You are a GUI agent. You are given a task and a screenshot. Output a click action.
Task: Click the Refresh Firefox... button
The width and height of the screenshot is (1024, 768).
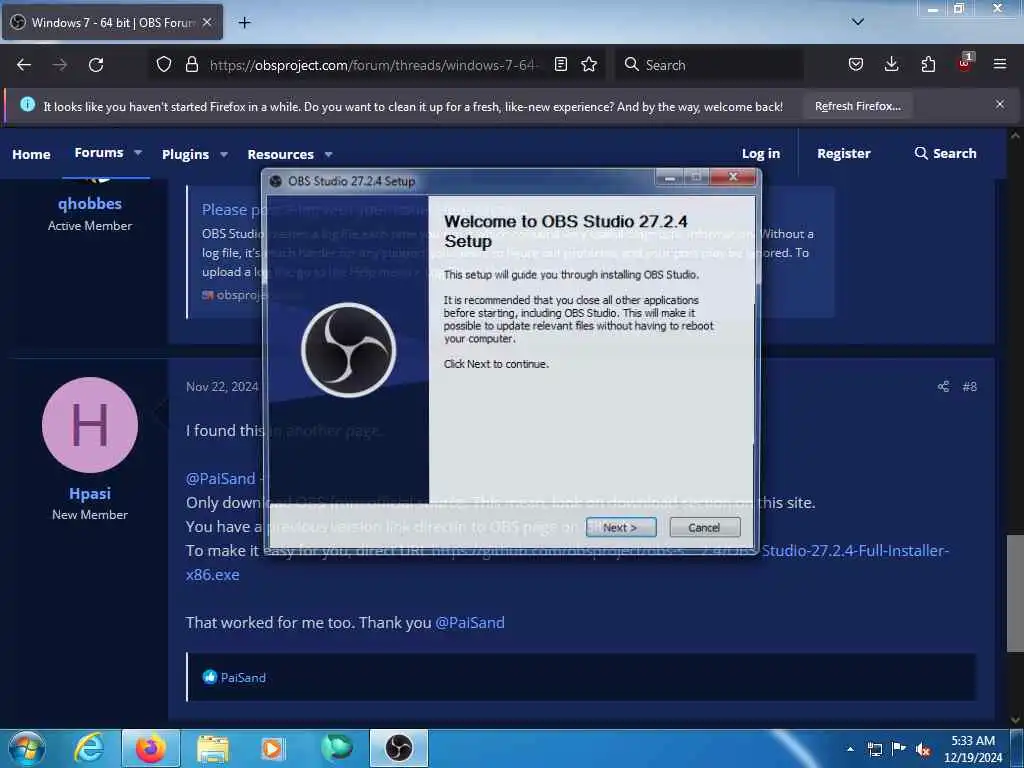point(857,106)
